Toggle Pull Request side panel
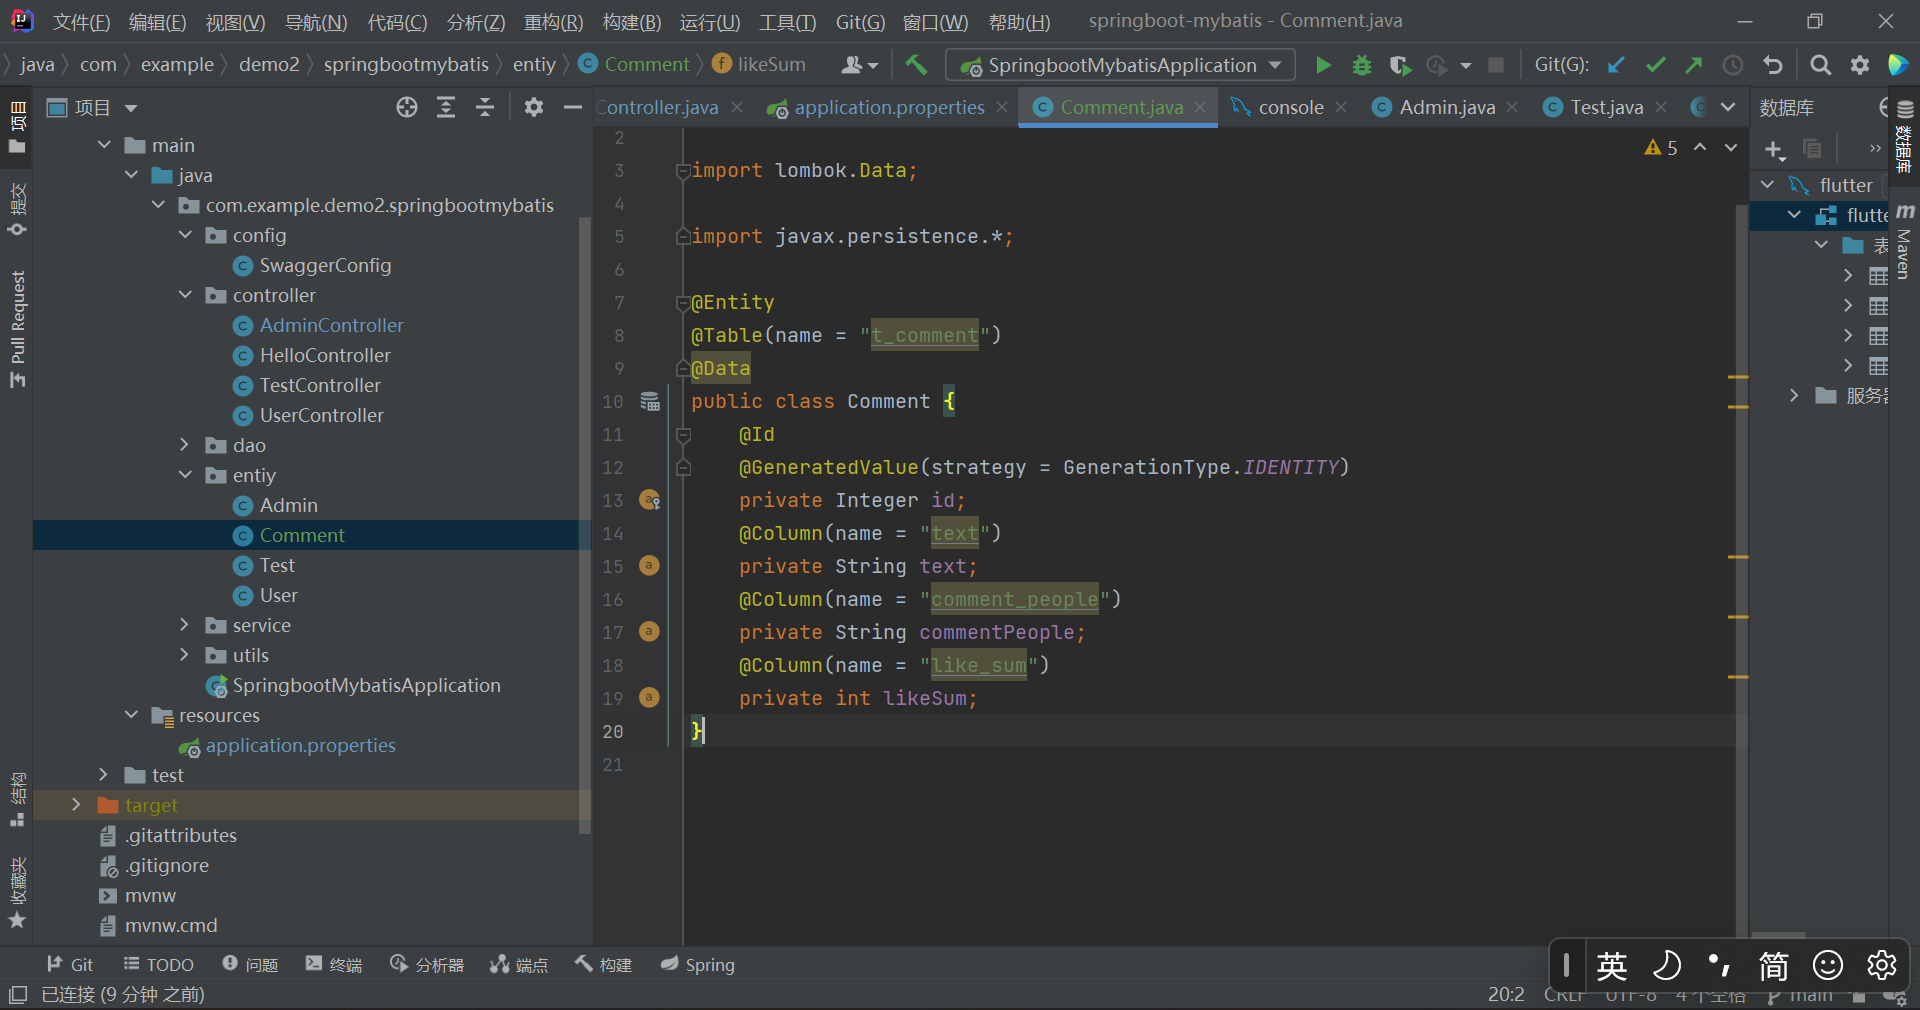Viewport: 1920px width, 1010px height. tap(17, 329)
